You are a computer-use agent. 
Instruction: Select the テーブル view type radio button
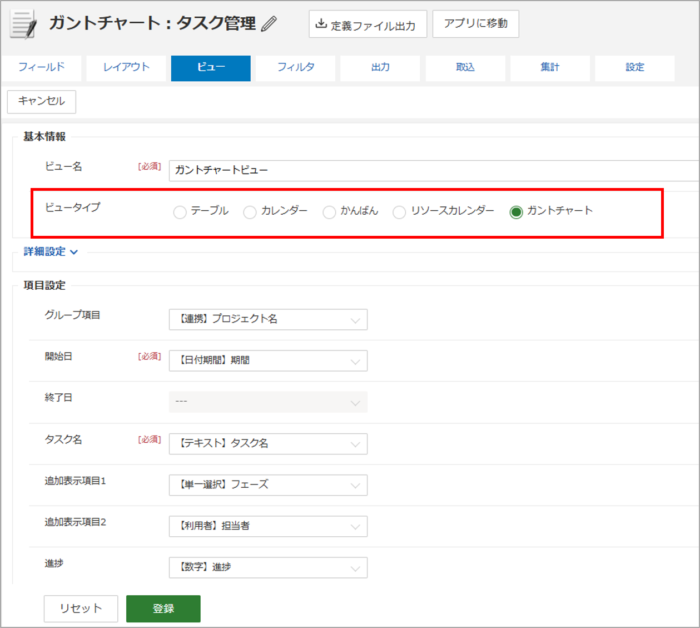180,212
